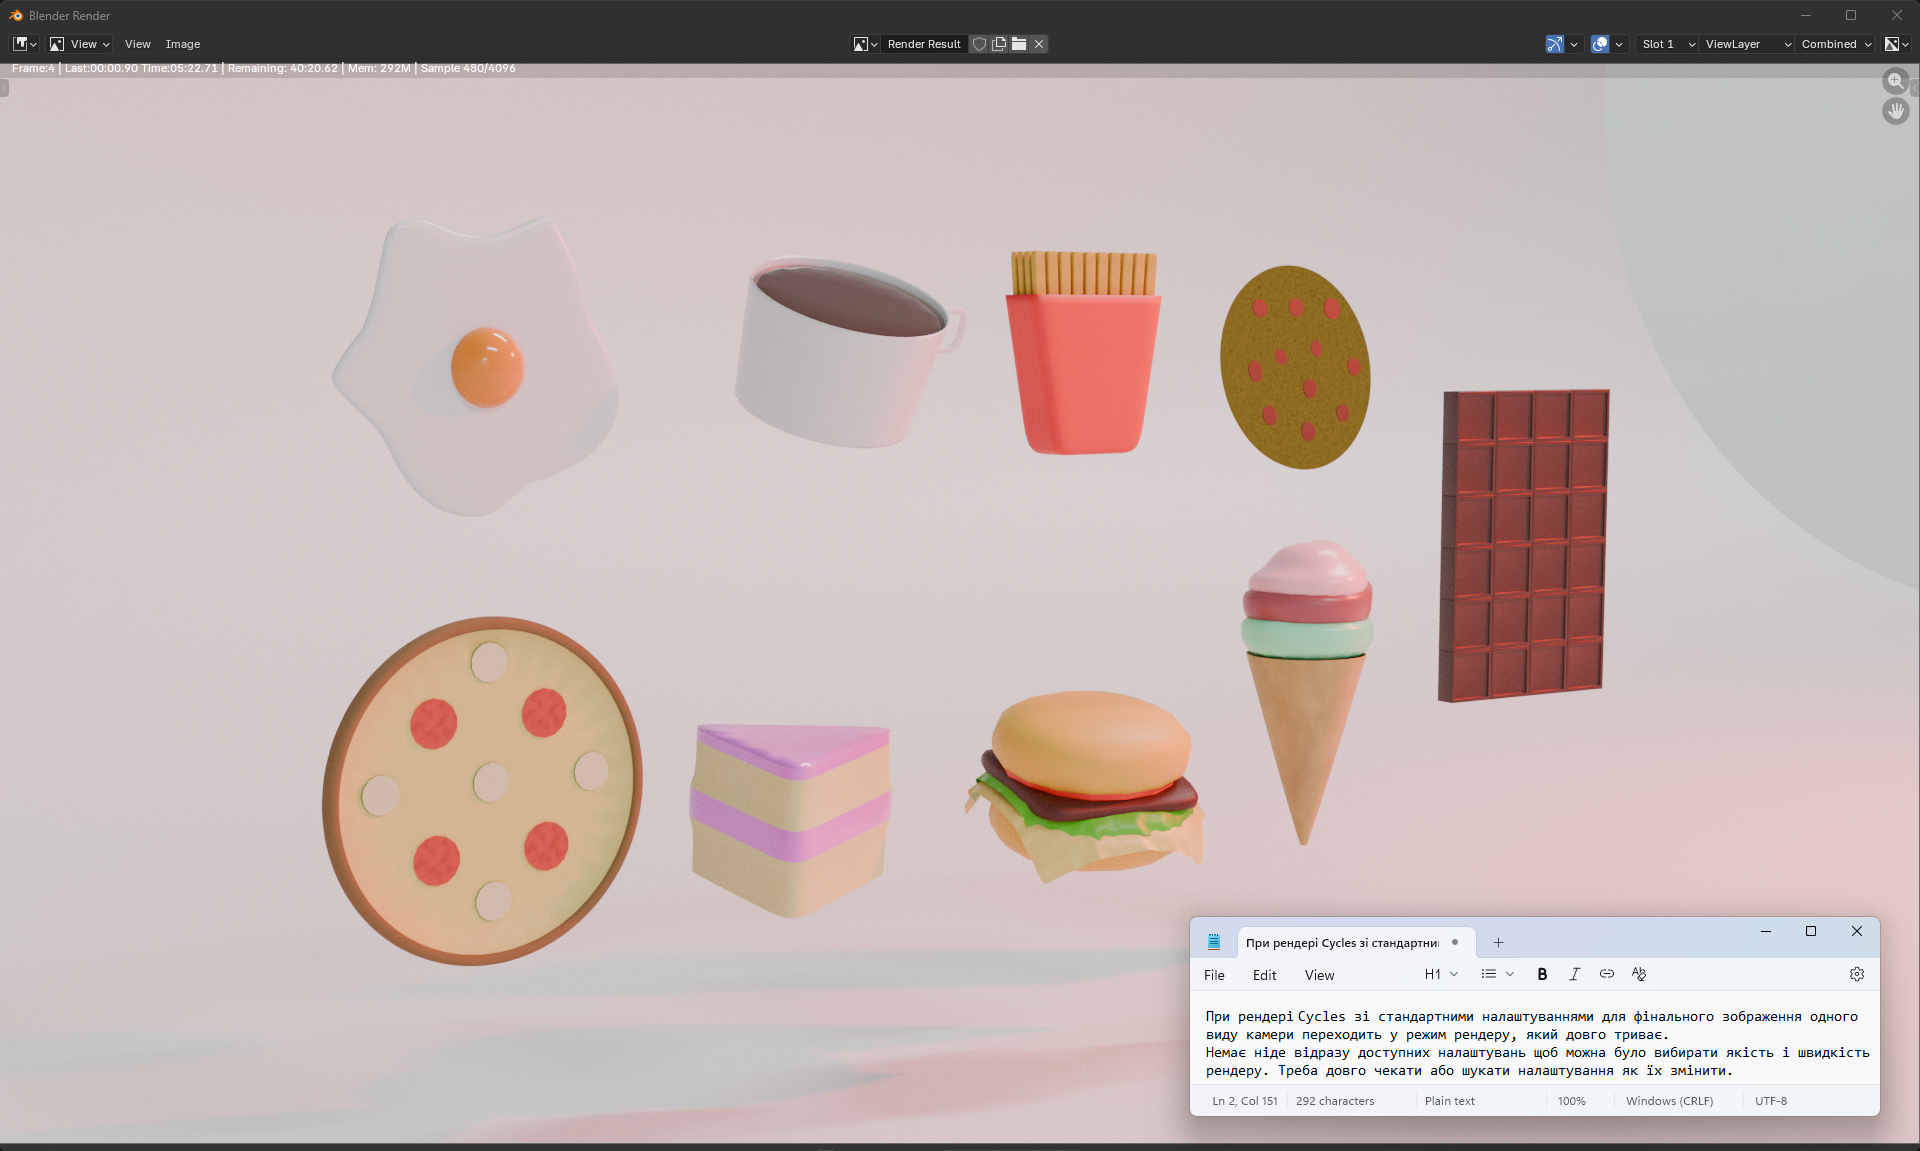Add a new Notepad tab
Screen dimensions: 1920x1151
click(x=1498, y=943)
